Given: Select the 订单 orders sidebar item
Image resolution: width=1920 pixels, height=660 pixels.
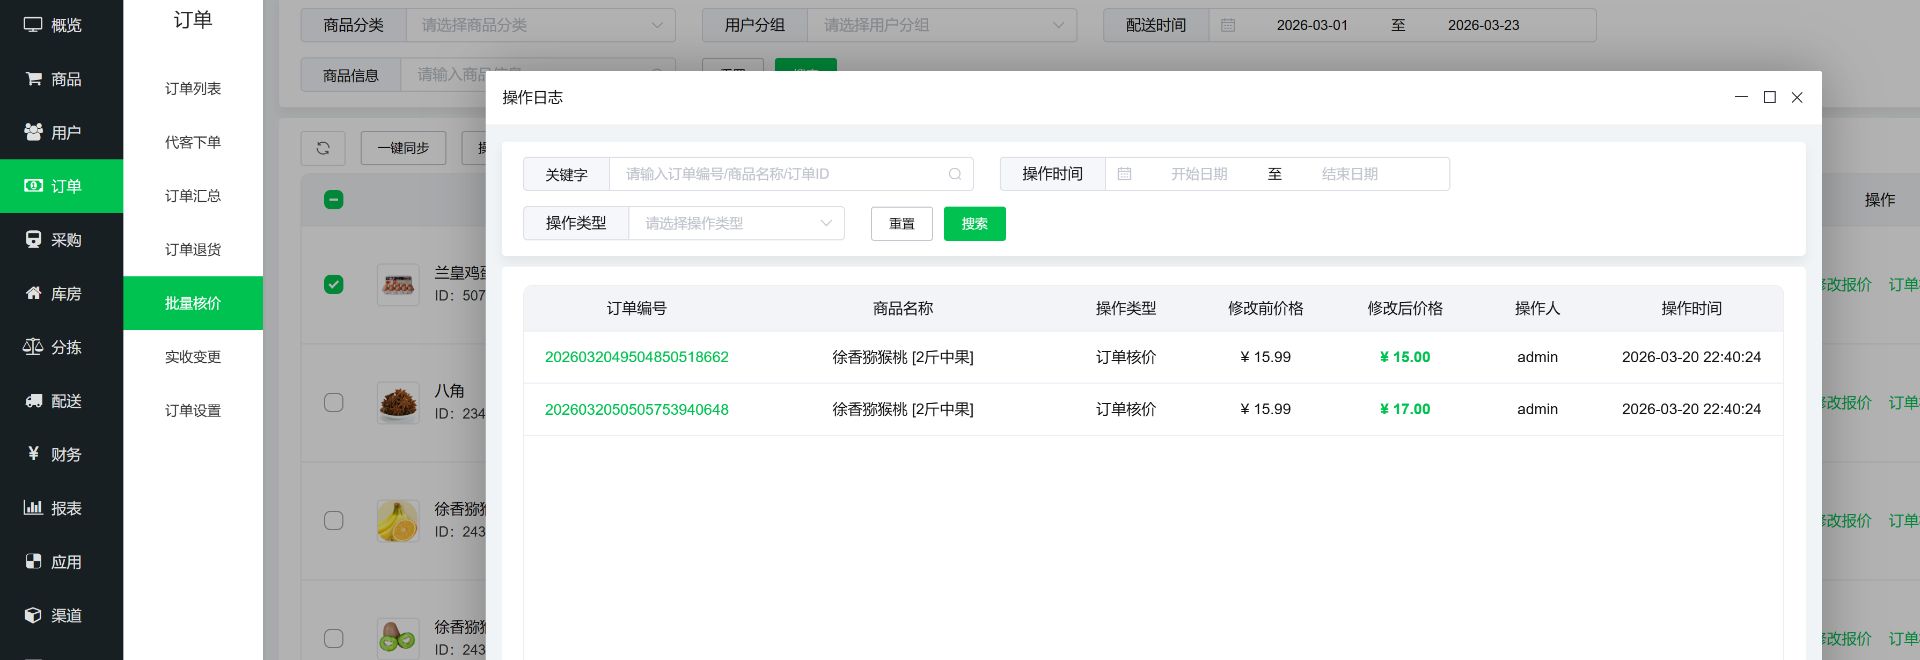Looking at the screenshot, I should pos(61,186).
